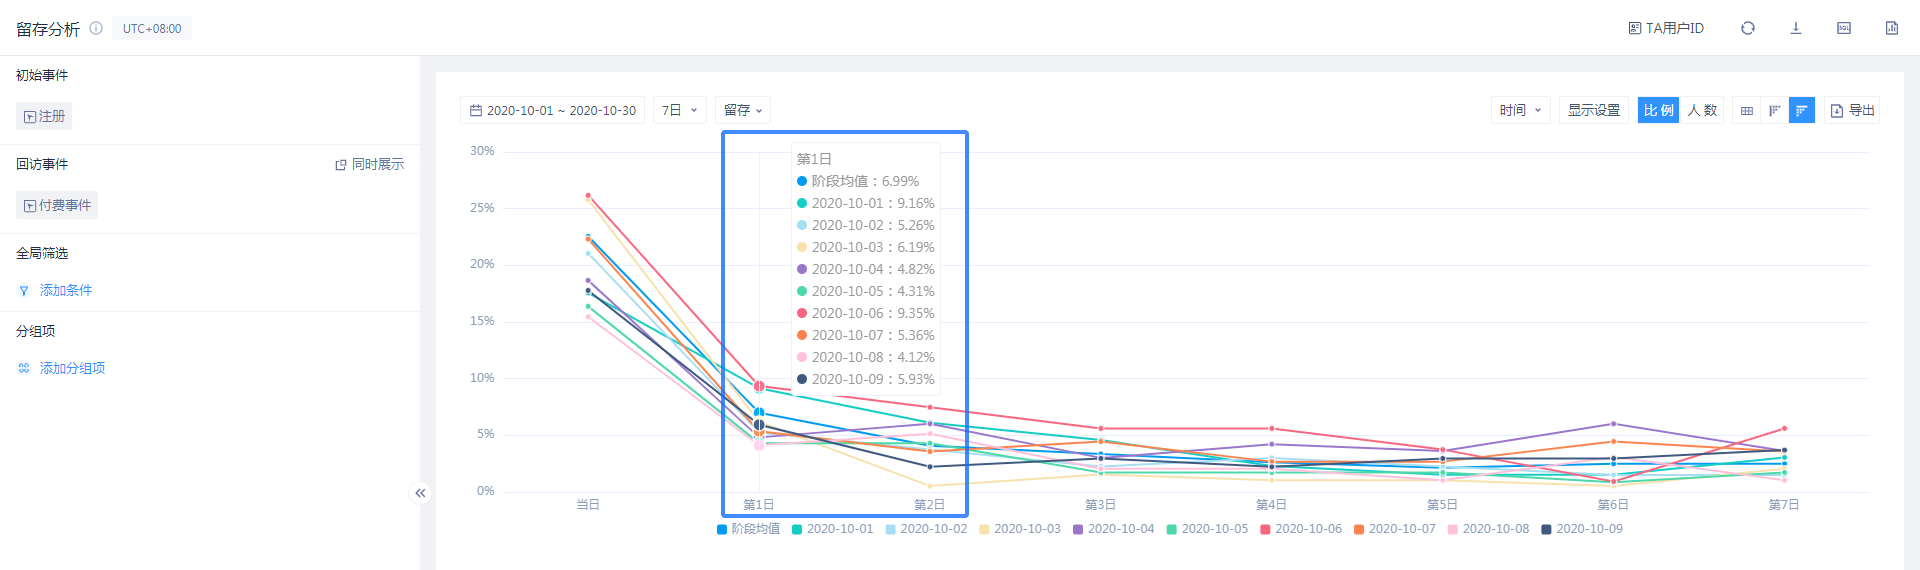Expand the 时间 dropdown
Viewport: 1920px width, 570px height.
(x=1520, y=110)
